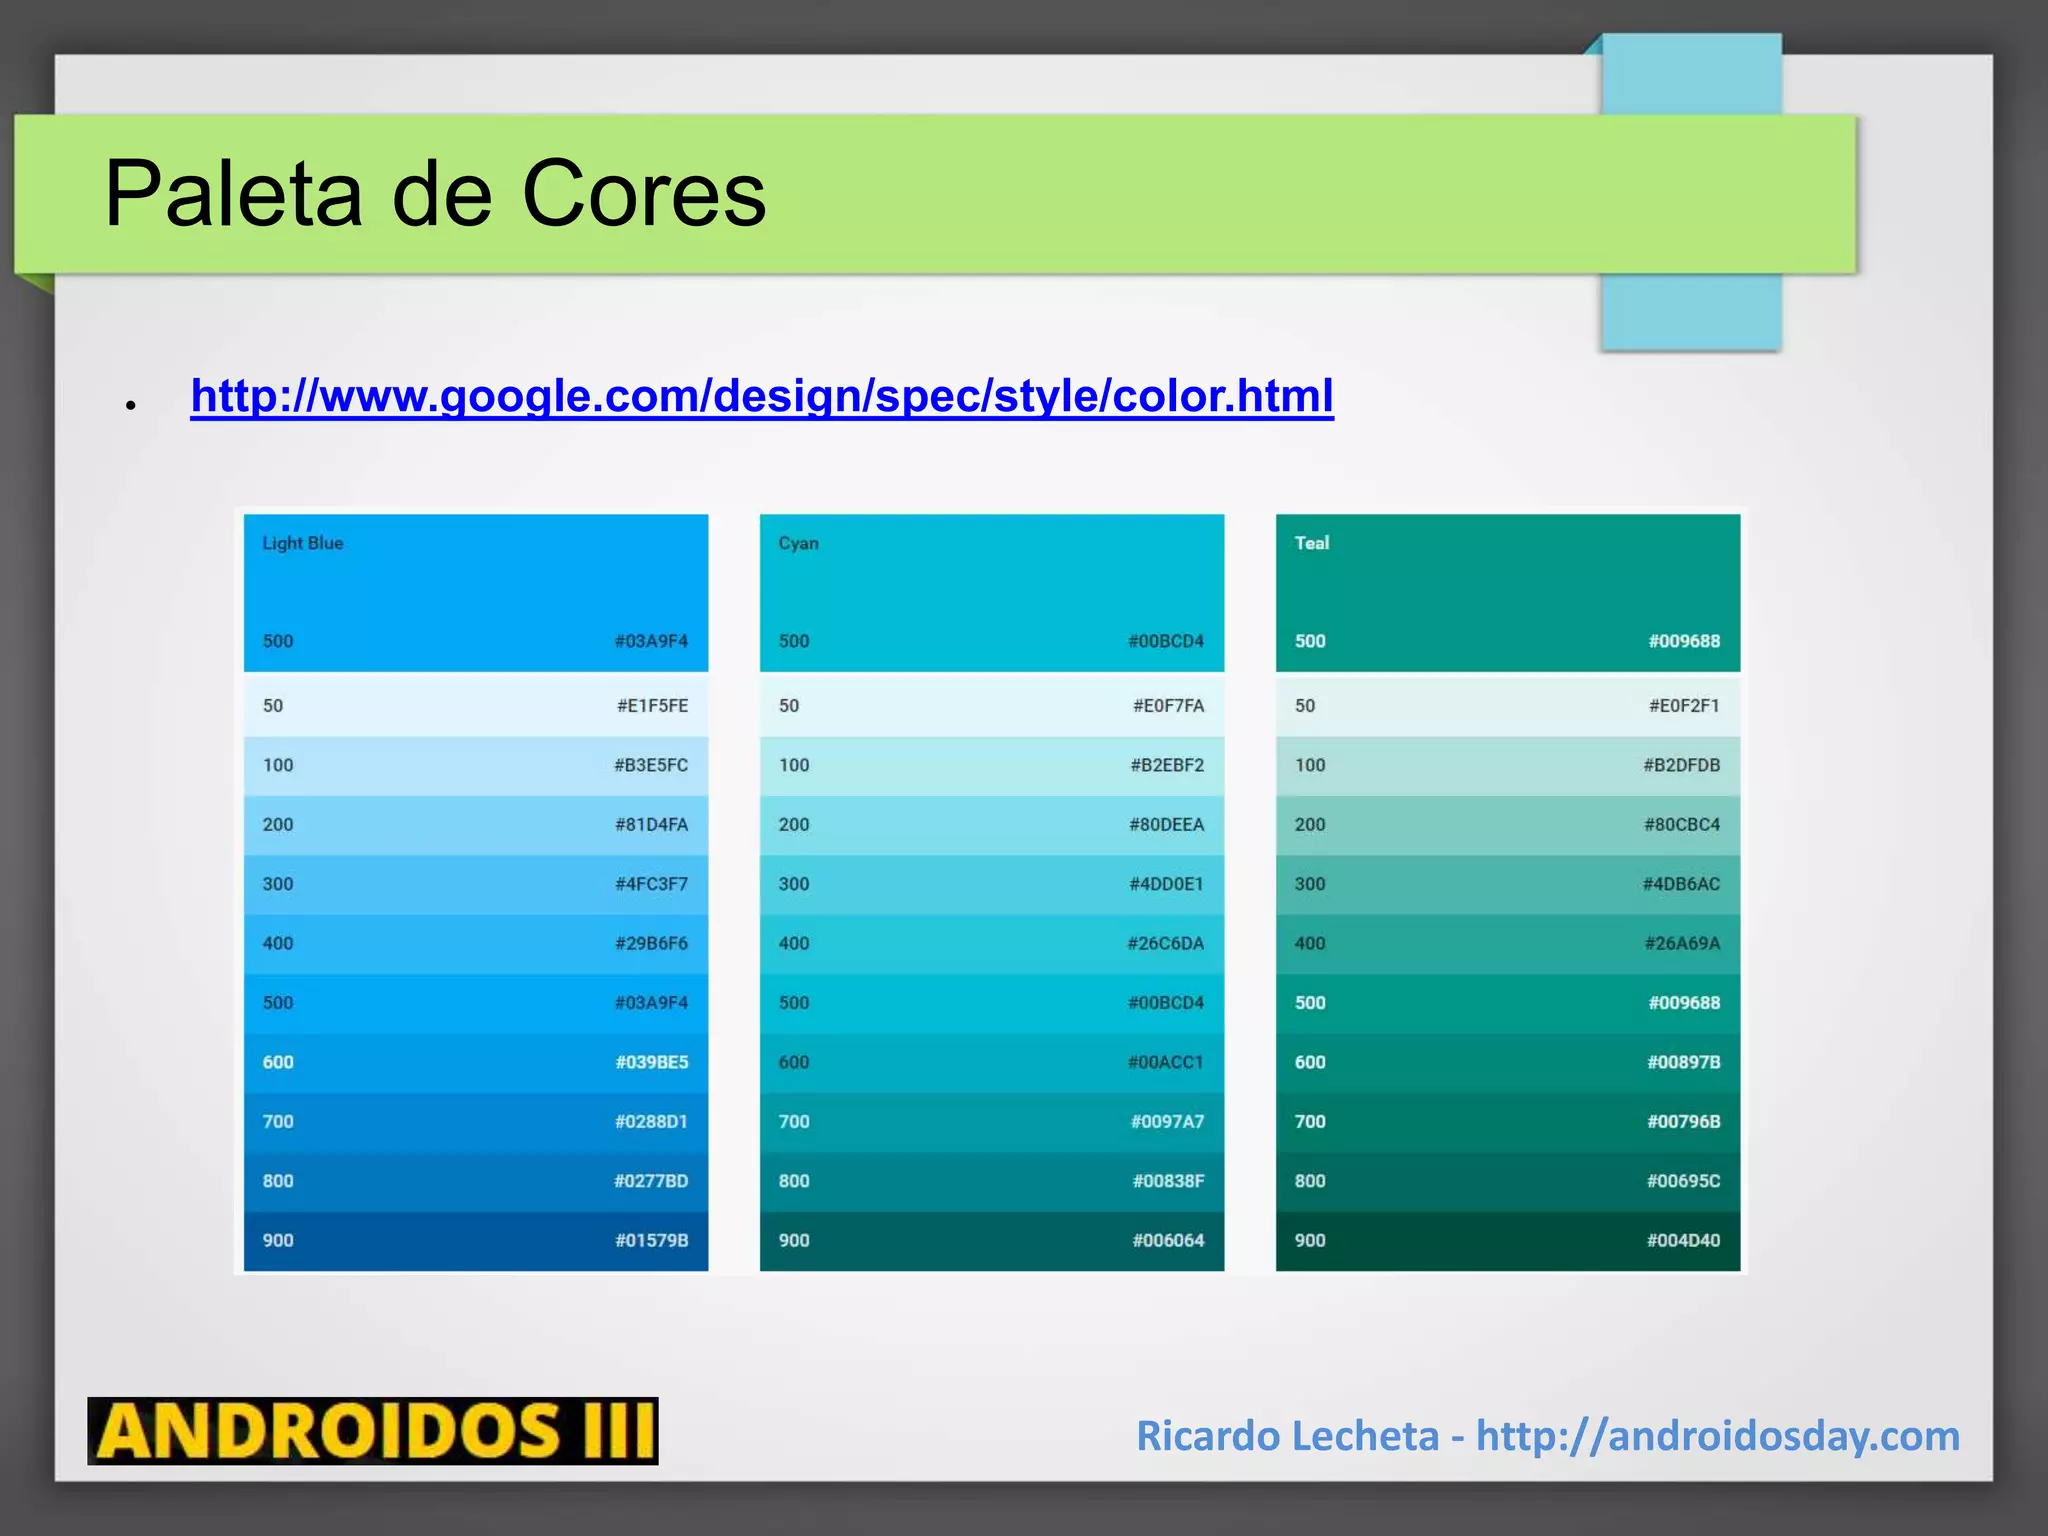Viewport: 2048px width, 1536px height.
Task: Pick Teal 200 swatch #80CBC4
Action: 1508,825
